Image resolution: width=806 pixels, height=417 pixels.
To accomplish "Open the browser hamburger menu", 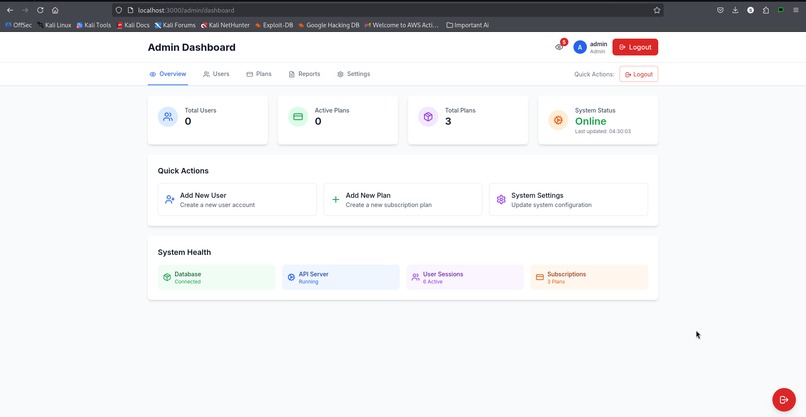I will click(796, 10).
